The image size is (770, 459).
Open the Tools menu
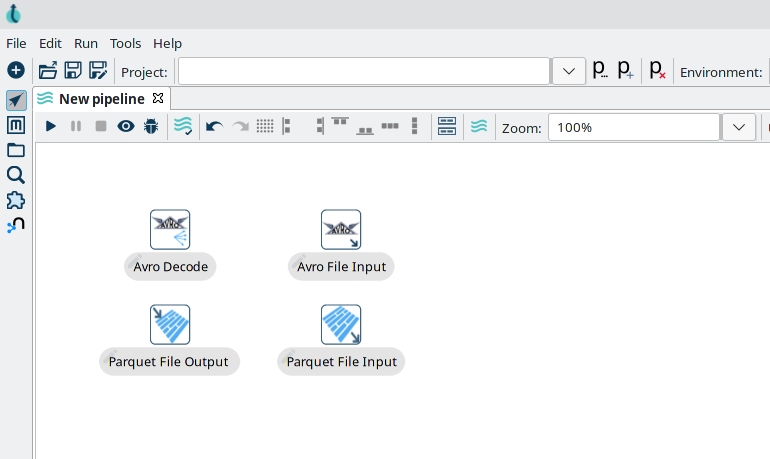tap(126, 43)
